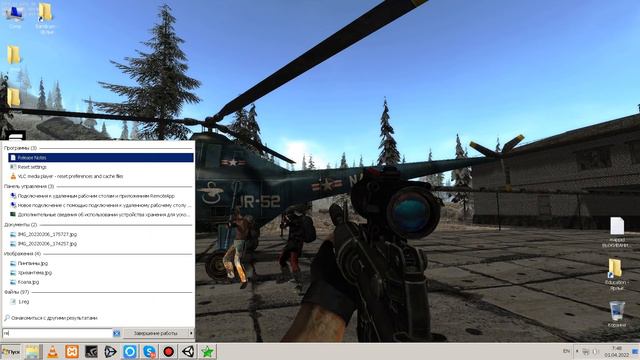The width and height of the screenshot is (640, 360).
Task: Open the dark Unity Hub taskbar icon
Action: point(111,352)
